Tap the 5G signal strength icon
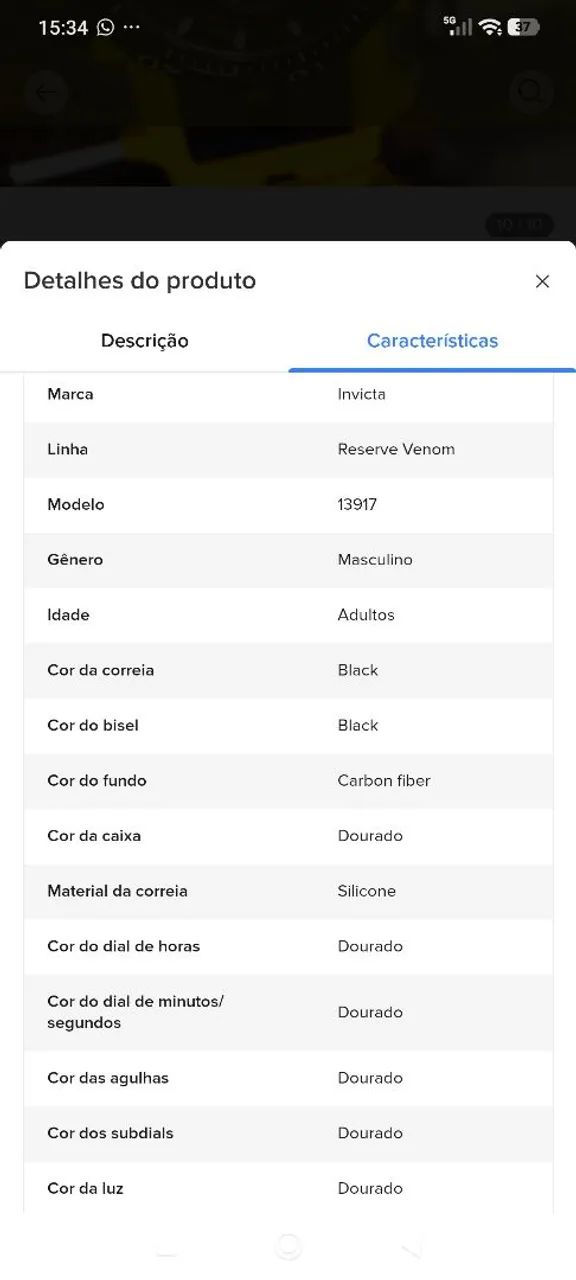The height and width of the screenshot is (1280, 576). (459, 26)
